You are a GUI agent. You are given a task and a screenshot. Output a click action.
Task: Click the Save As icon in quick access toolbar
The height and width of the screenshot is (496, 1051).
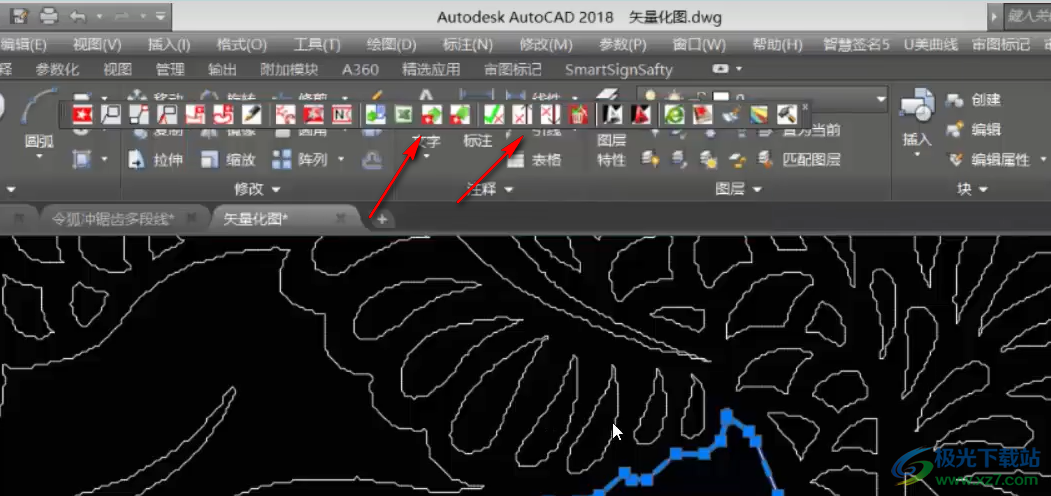[19, 15]
